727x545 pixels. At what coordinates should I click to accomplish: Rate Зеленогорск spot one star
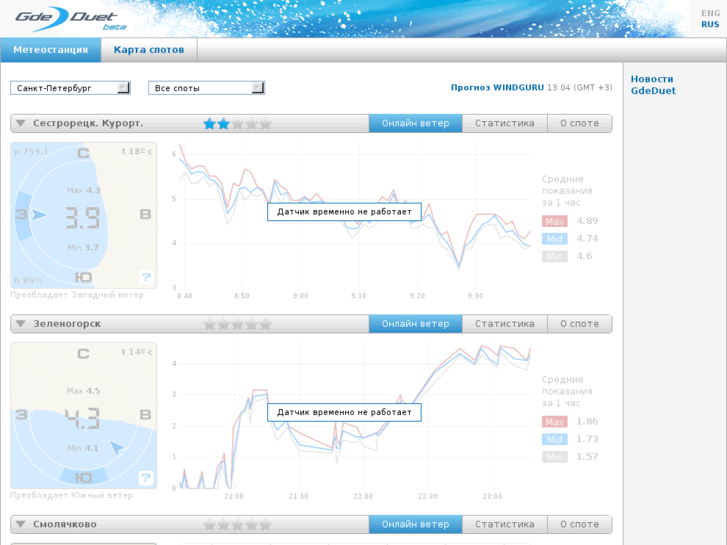tap(210, 324)
